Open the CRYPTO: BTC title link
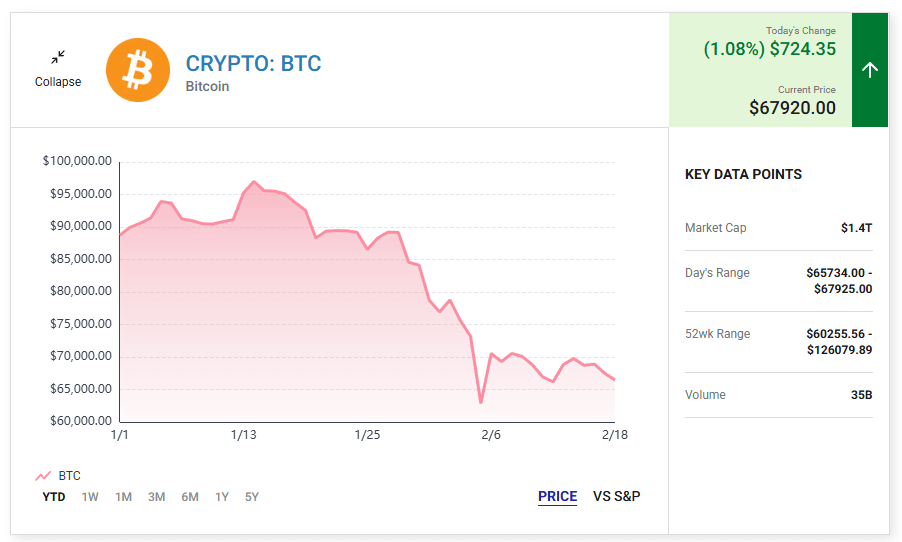 (253, 64)
